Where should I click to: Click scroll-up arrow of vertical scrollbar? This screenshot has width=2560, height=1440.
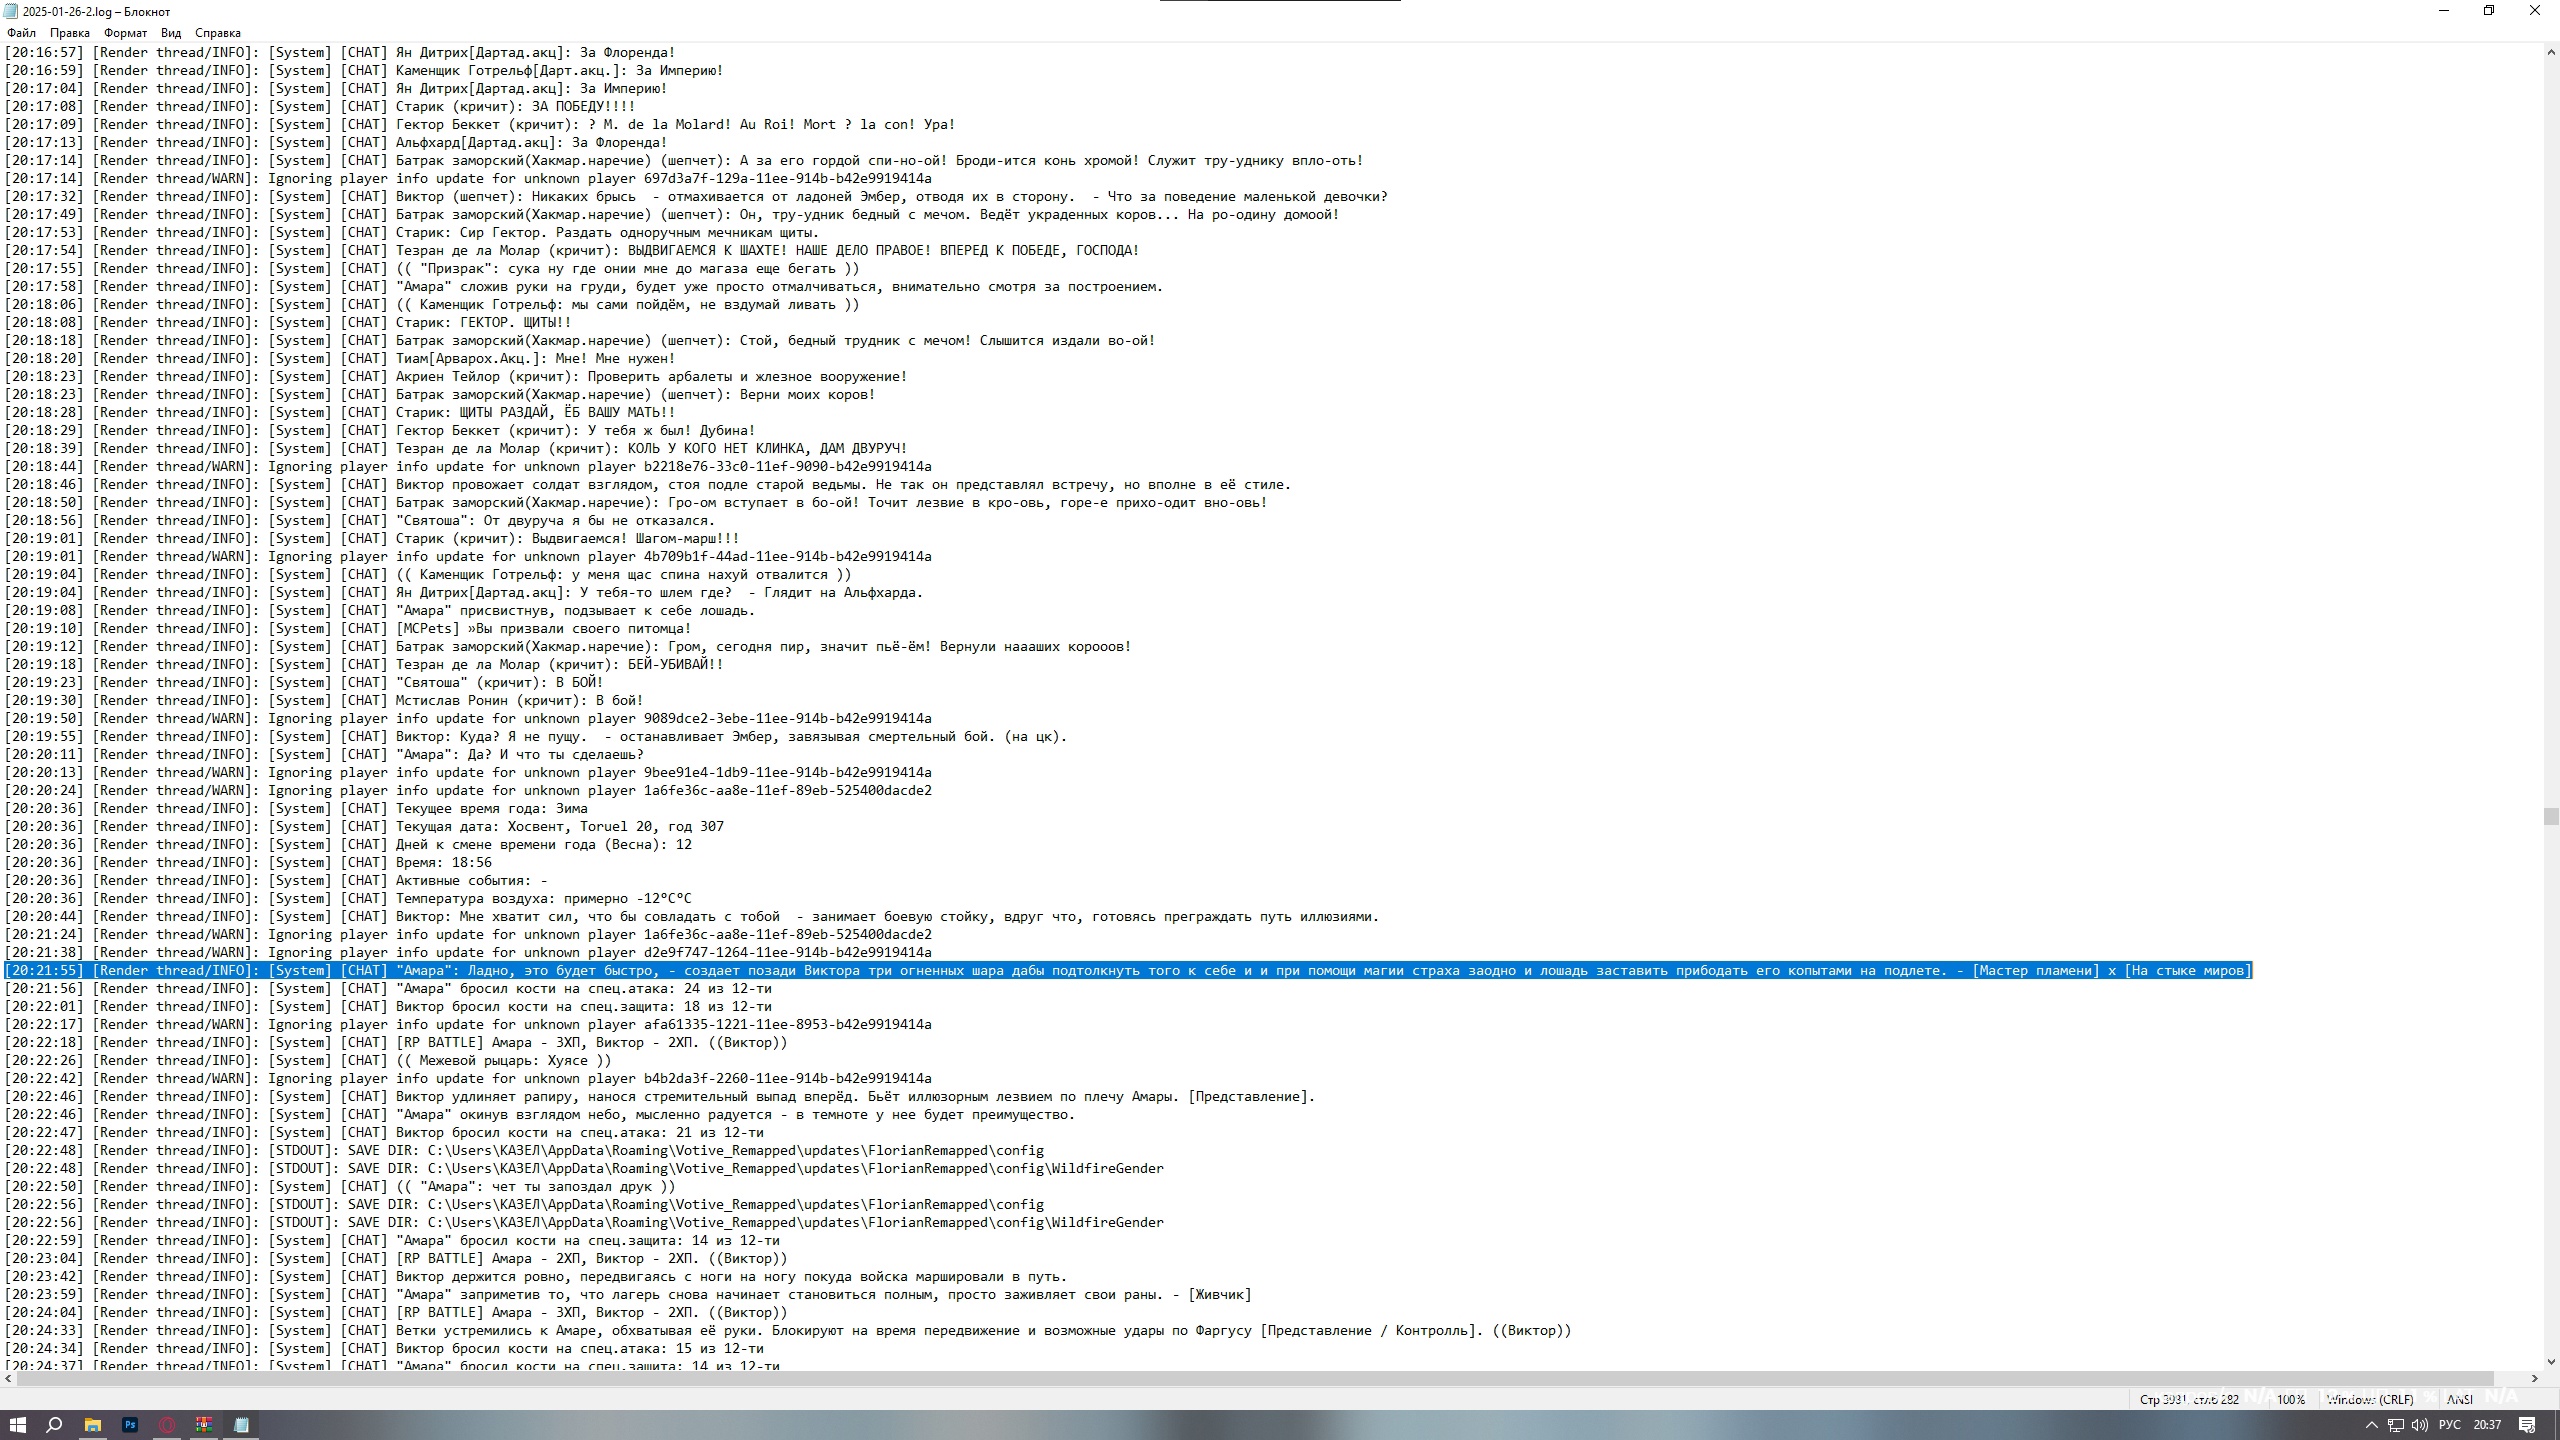coord(2551,51)
